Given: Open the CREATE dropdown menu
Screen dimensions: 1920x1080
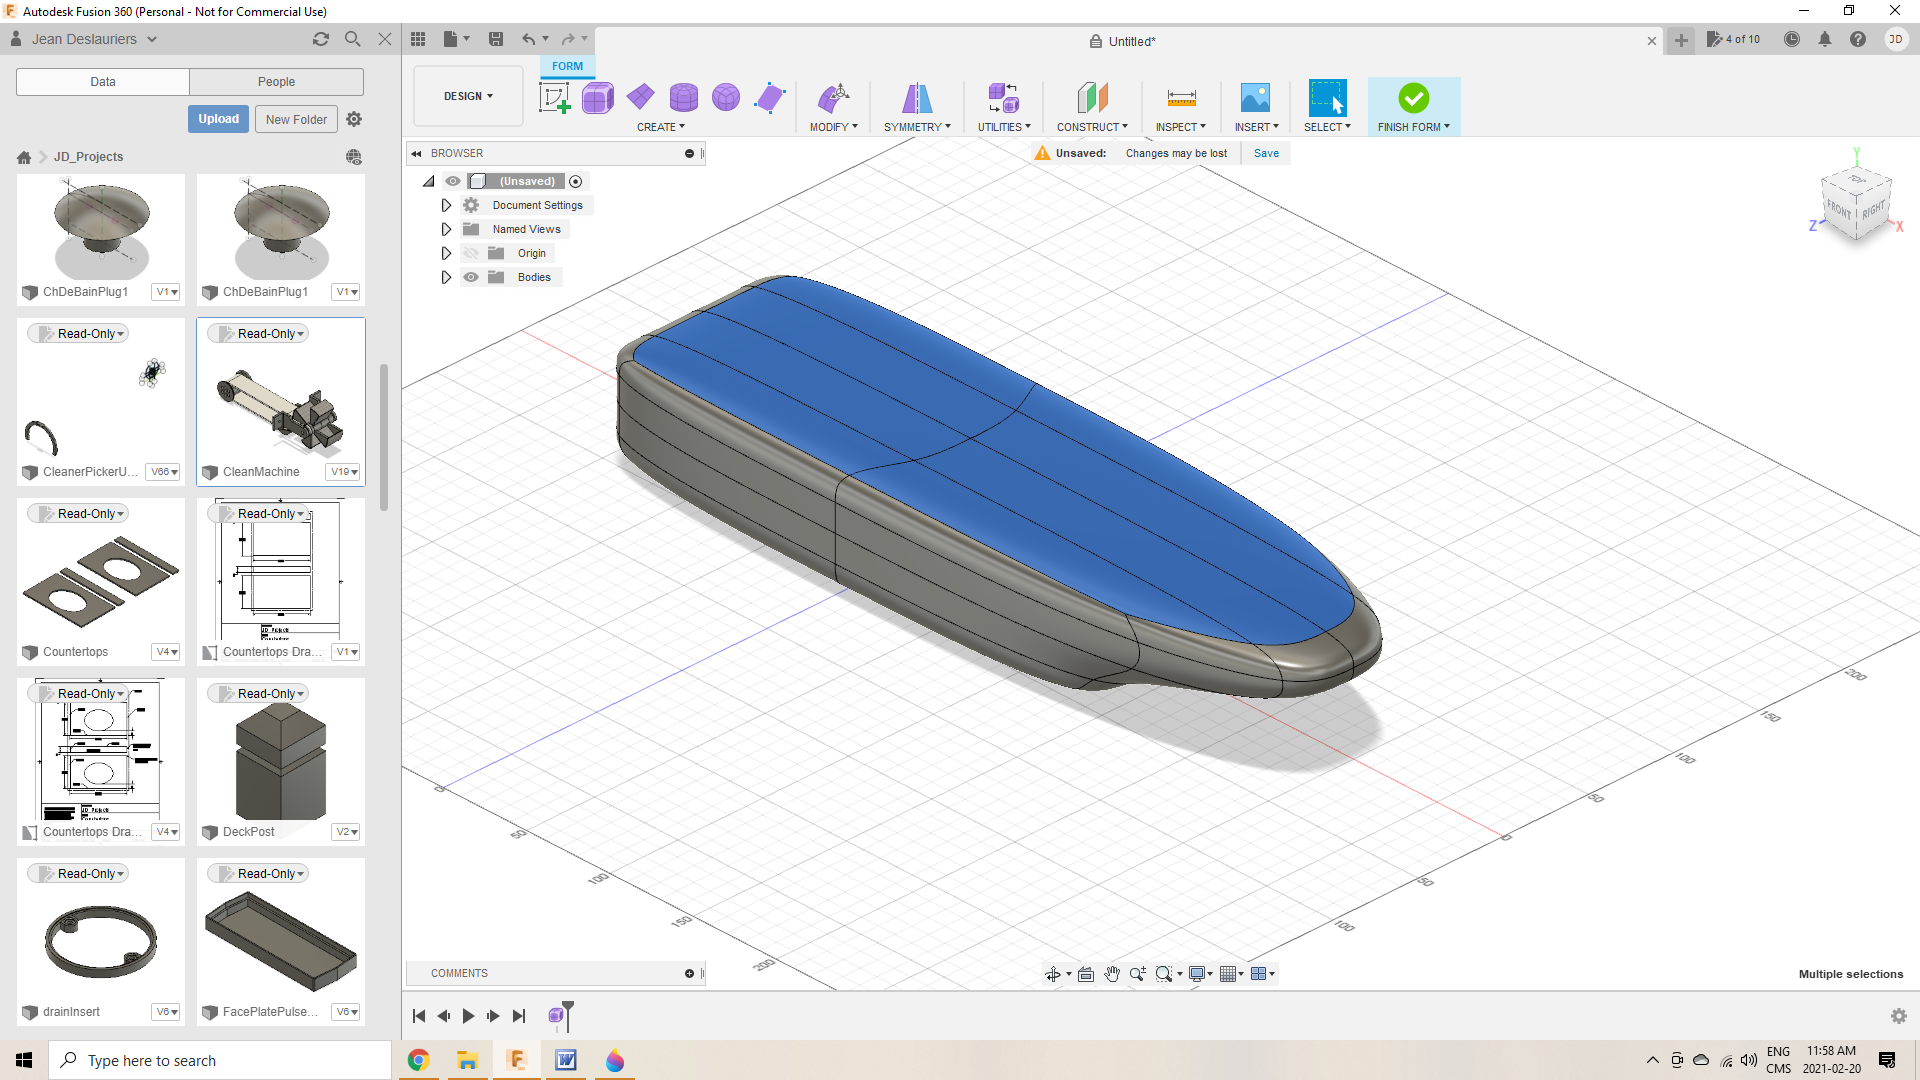Looking at the screenshot, I should pos(661,127).
